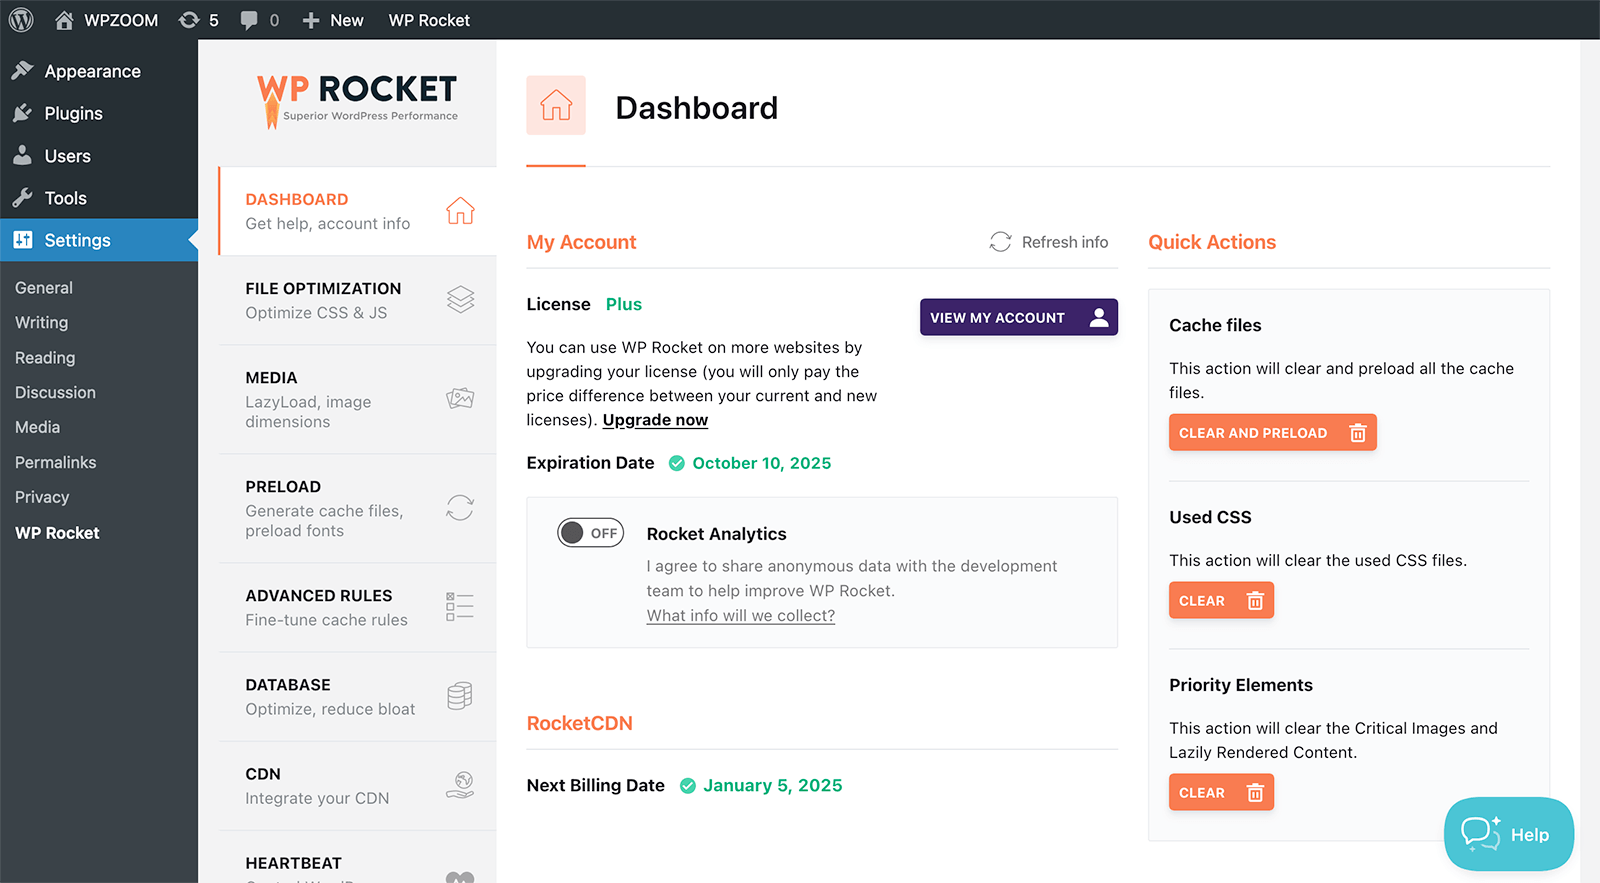
Task: Click the large Dashboard header home icon
Action: click(556, 105)
